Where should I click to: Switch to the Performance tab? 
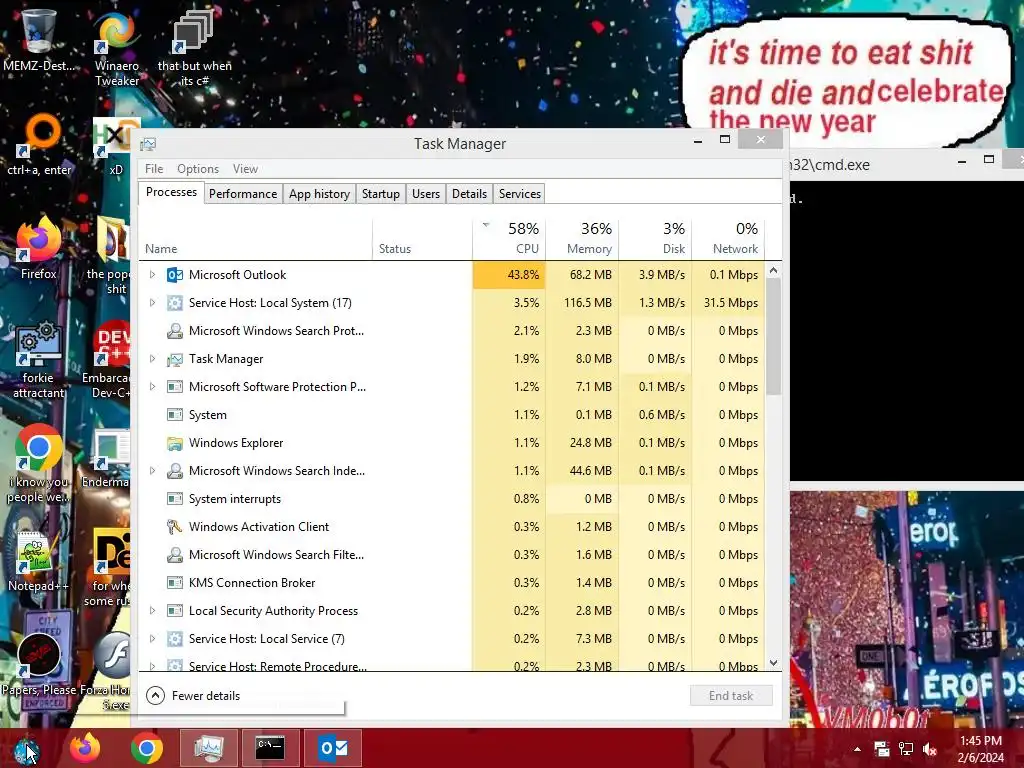pyautogui.click(x=243, y=194)
